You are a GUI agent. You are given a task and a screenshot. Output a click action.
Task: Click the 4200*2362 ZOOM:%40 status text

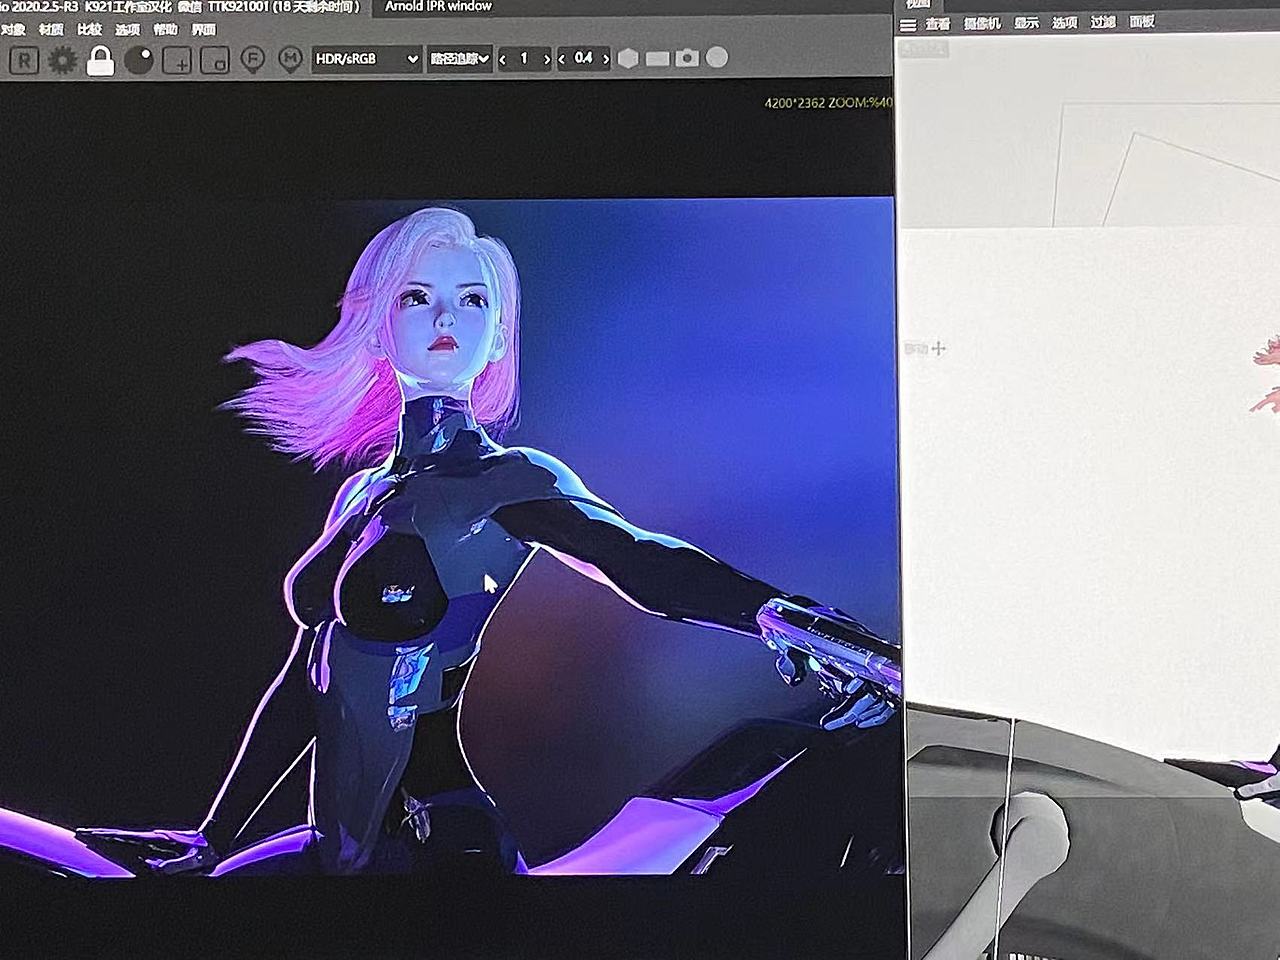pos(828,102)
